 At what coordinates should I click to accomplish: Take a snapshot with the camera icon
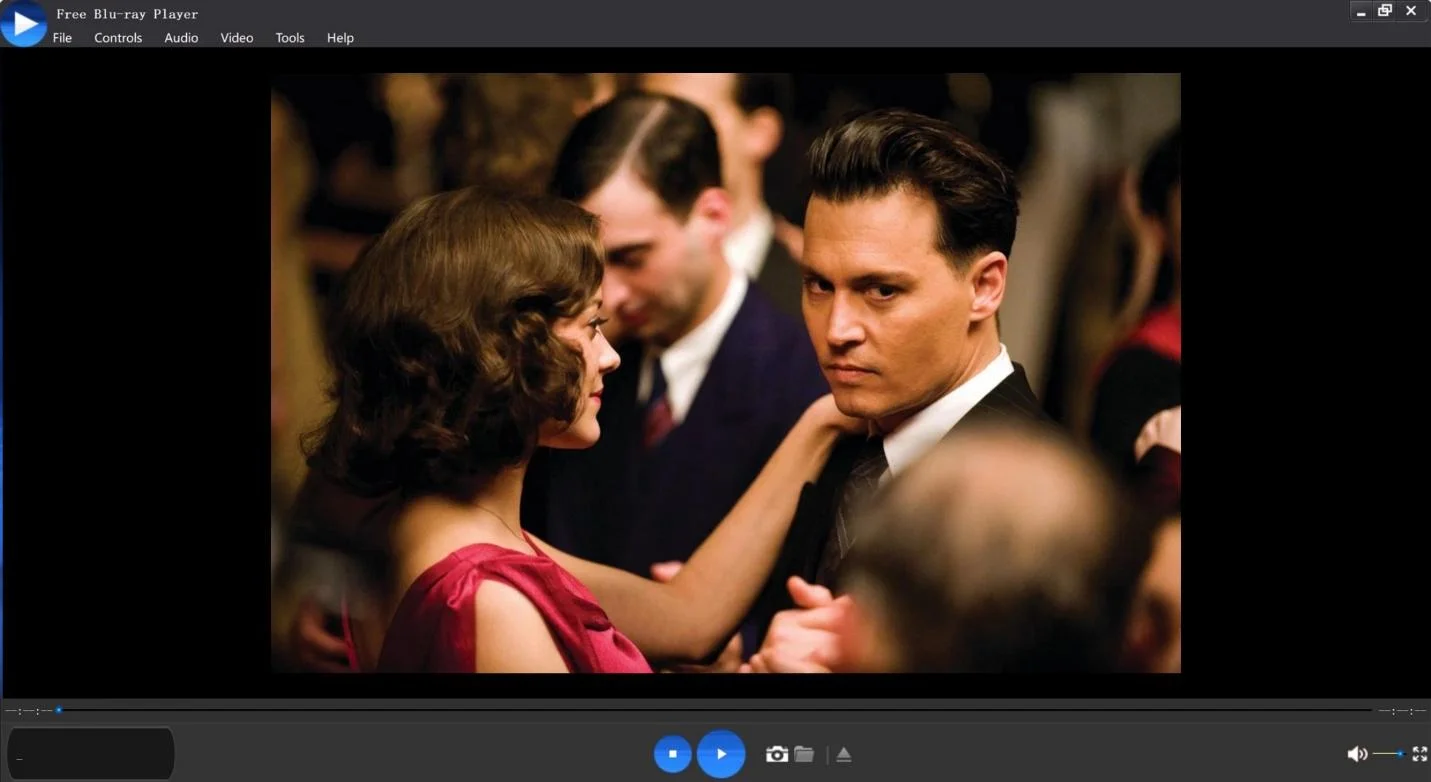(x=777, y=754)
